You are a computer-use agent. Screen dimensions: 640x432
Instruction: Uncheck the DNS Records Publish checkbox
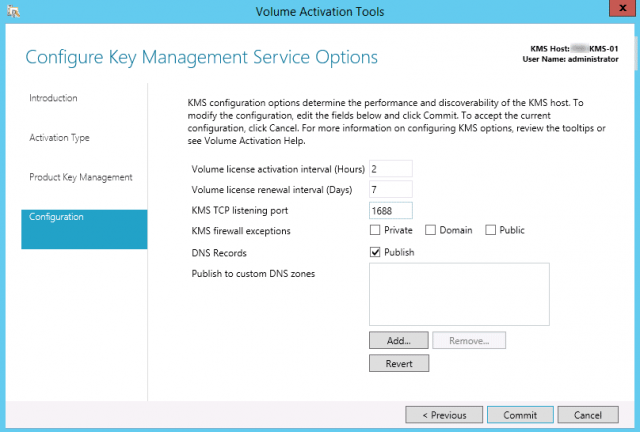click(375, 252)
